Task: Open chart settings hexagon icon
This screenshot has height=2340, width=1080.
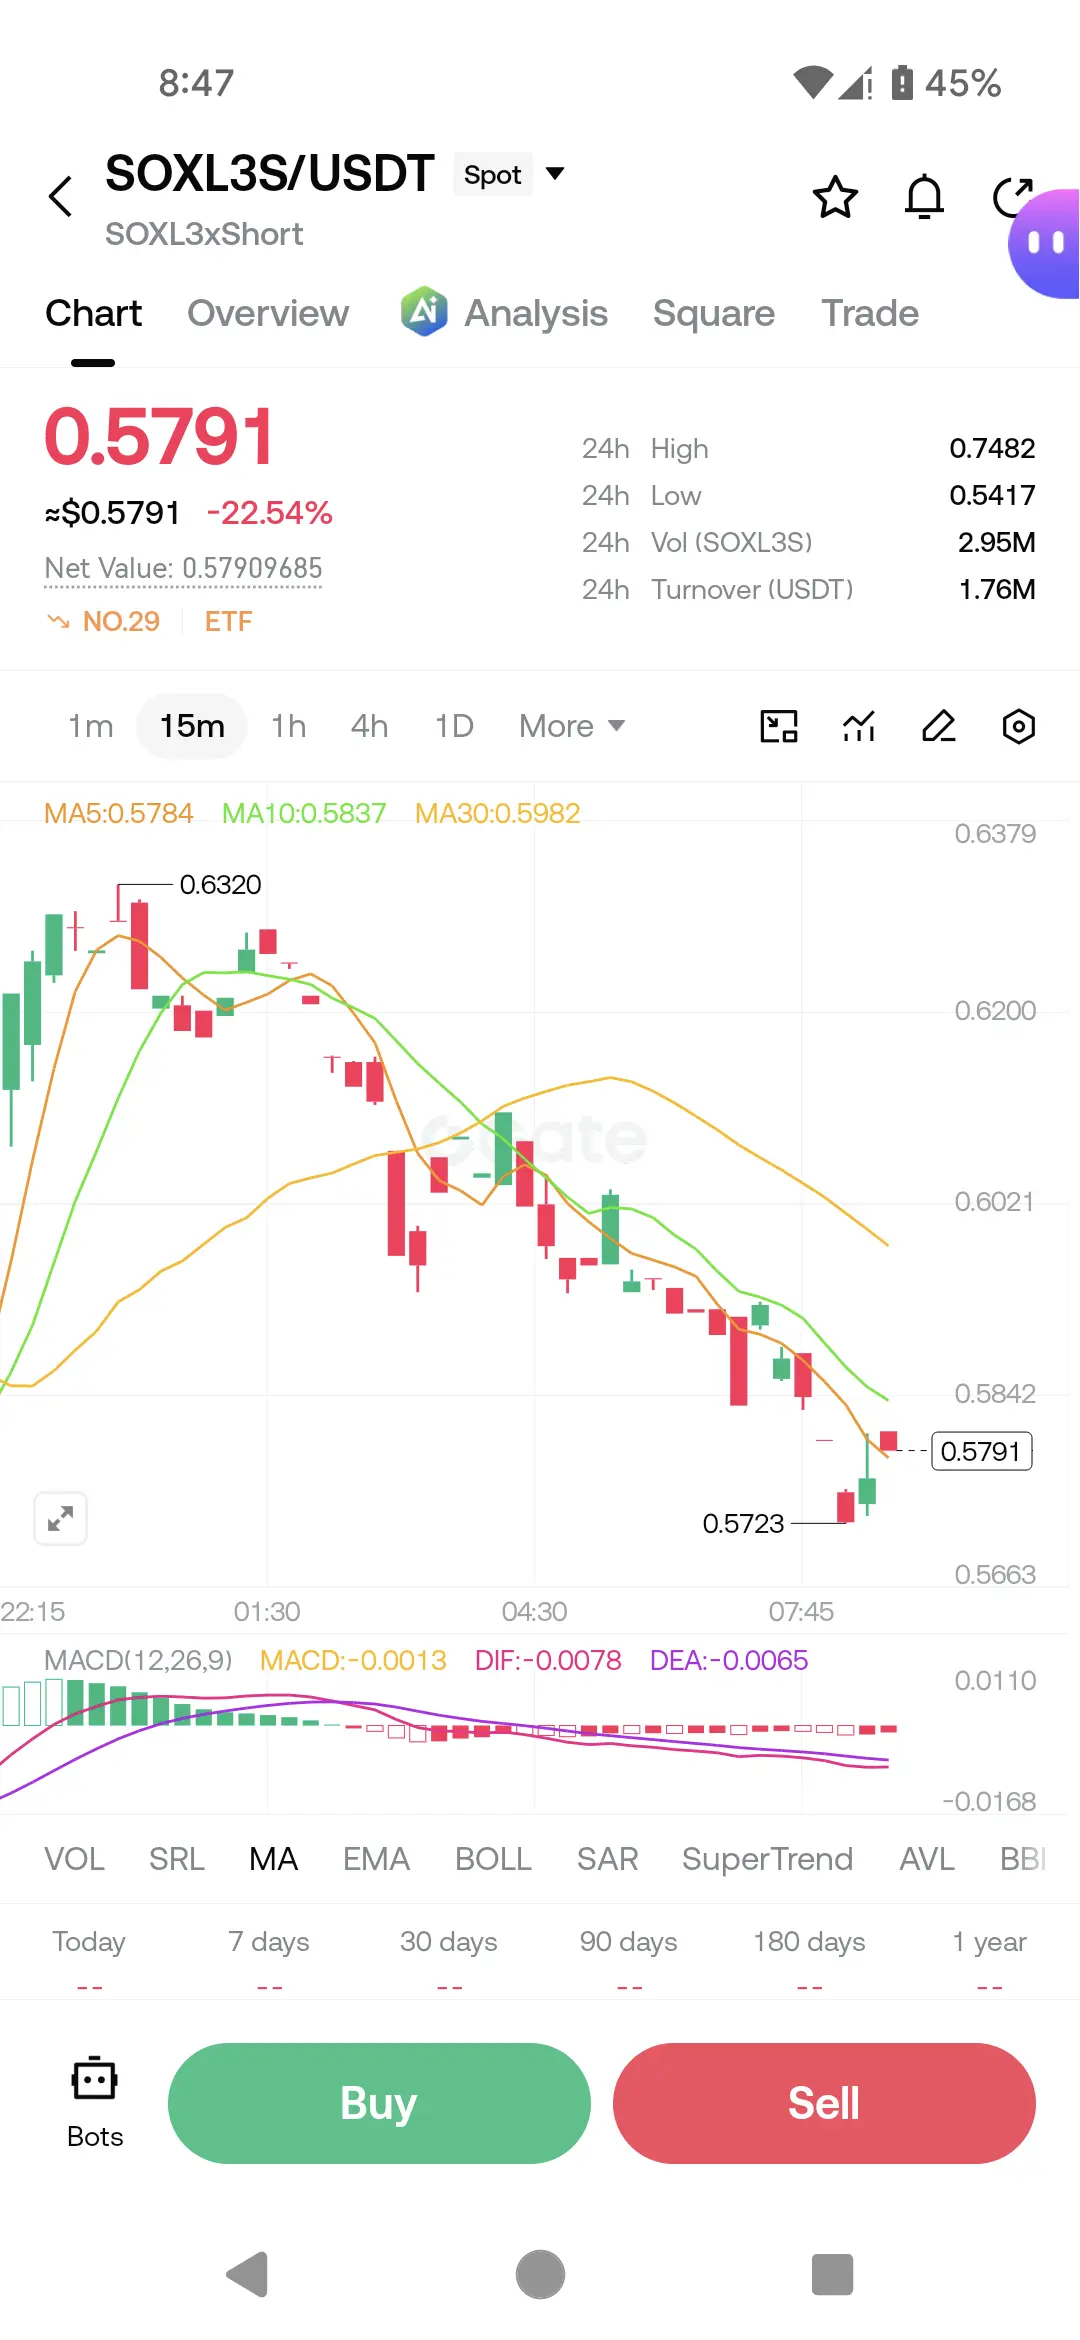Action: click(x=1018, y=726)
